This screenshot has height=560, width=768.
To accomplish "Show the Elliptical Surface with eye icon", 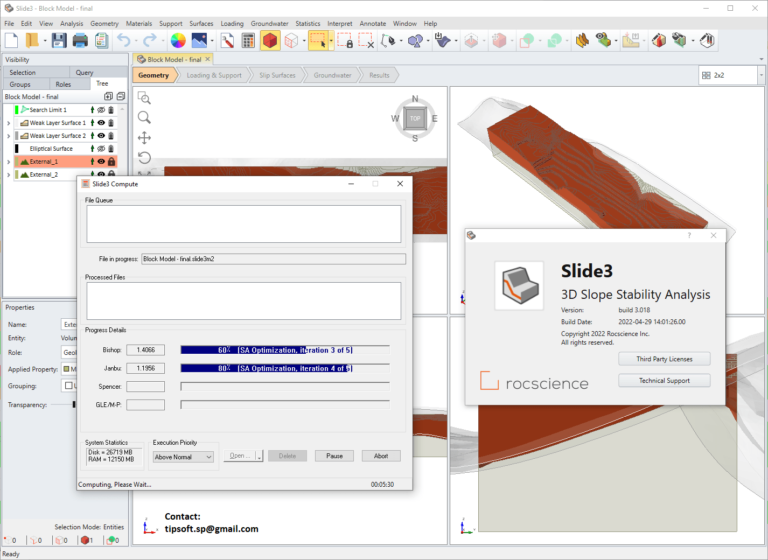I will click(x=101, y=148).
